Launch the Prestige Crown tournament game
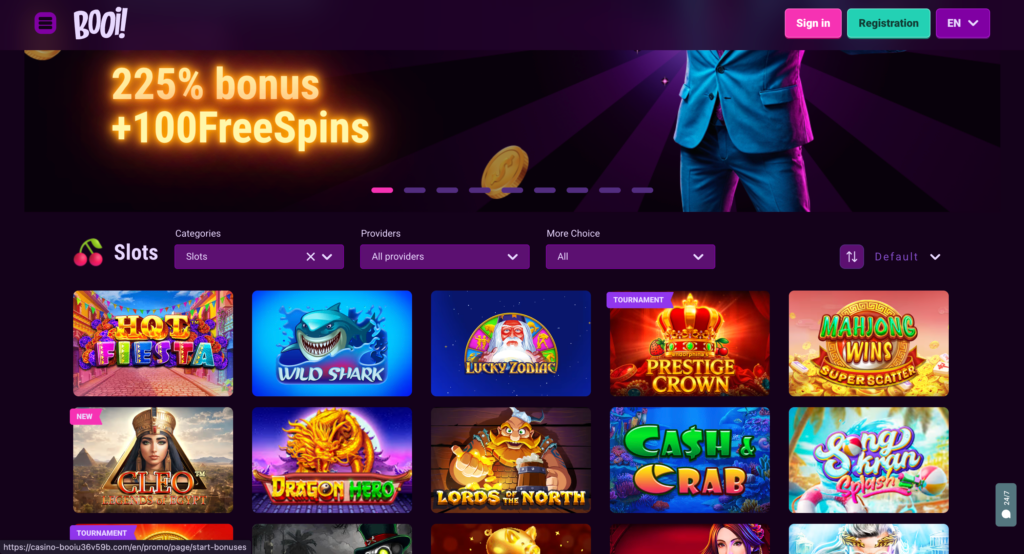 (690, 344)
